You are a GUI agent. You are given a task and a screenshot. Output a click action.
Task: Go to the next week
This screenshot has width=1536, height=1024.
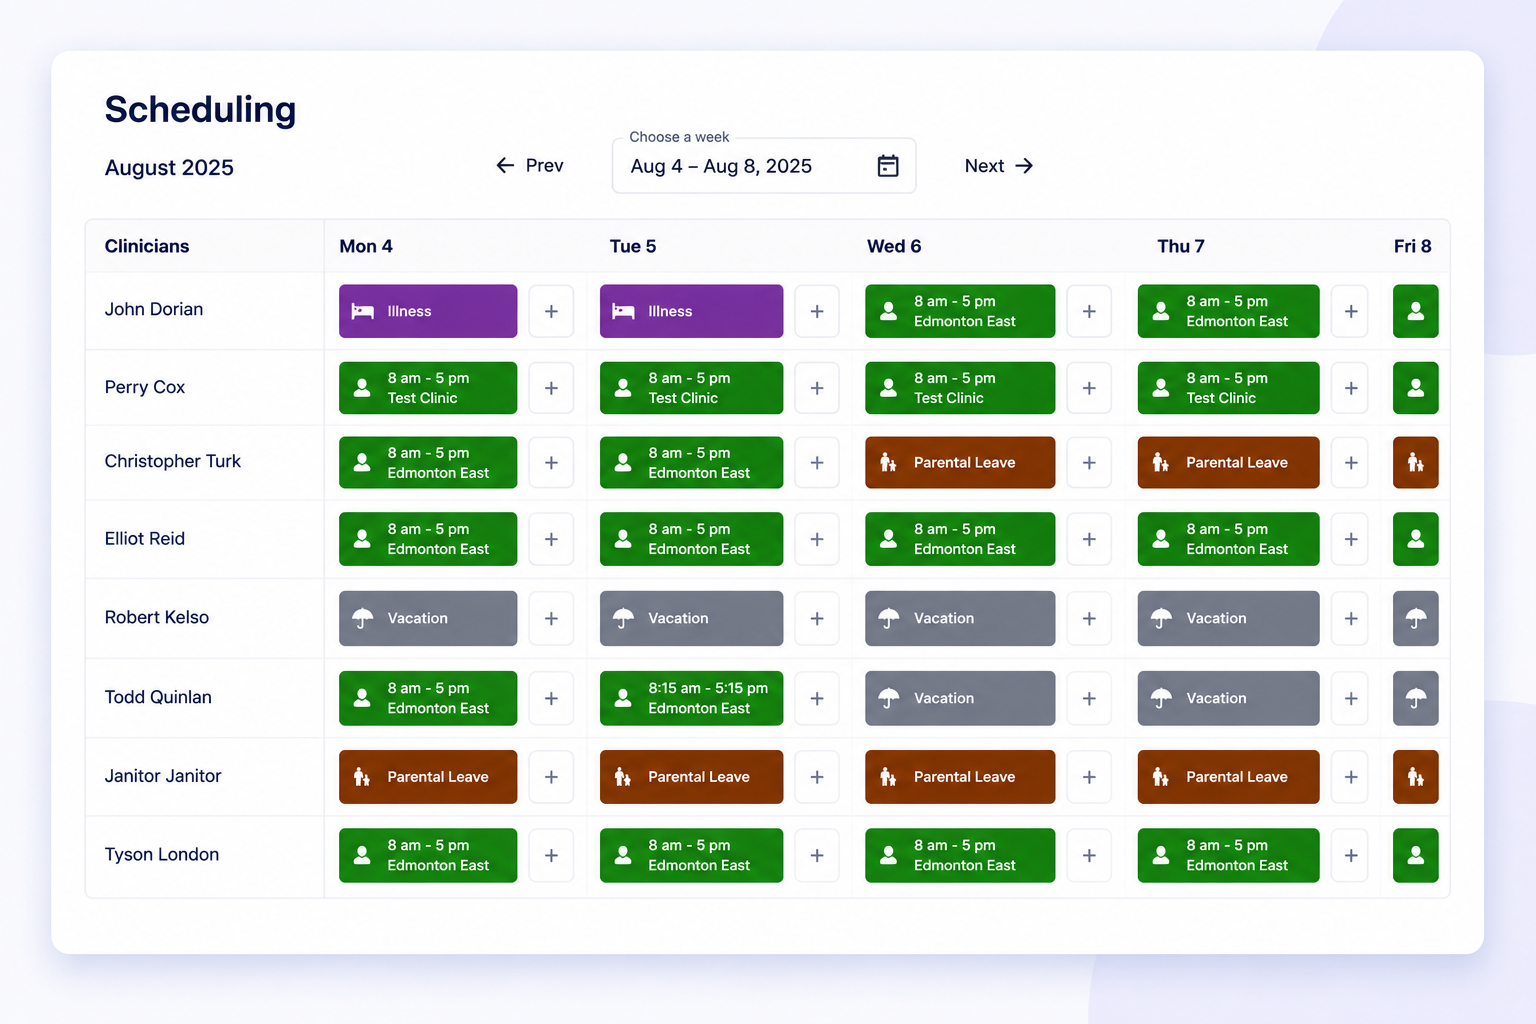[x=999, y=166]
